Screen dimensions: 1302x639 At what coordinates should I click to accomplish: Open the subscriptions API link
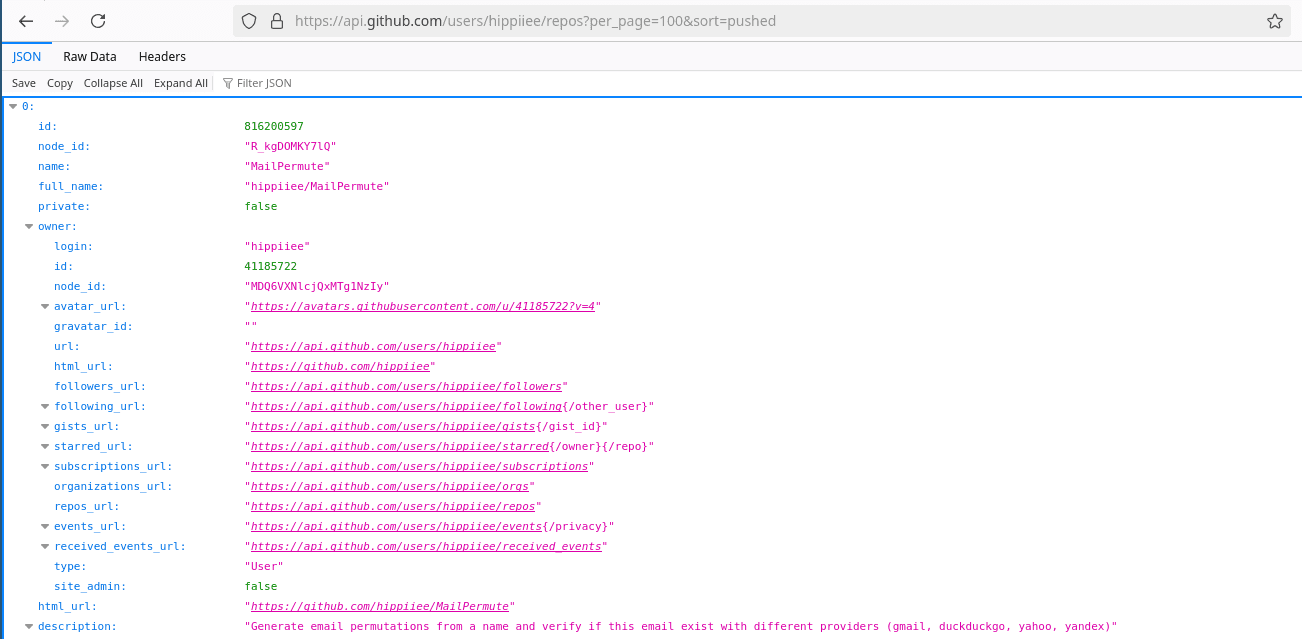coord(419,466)
